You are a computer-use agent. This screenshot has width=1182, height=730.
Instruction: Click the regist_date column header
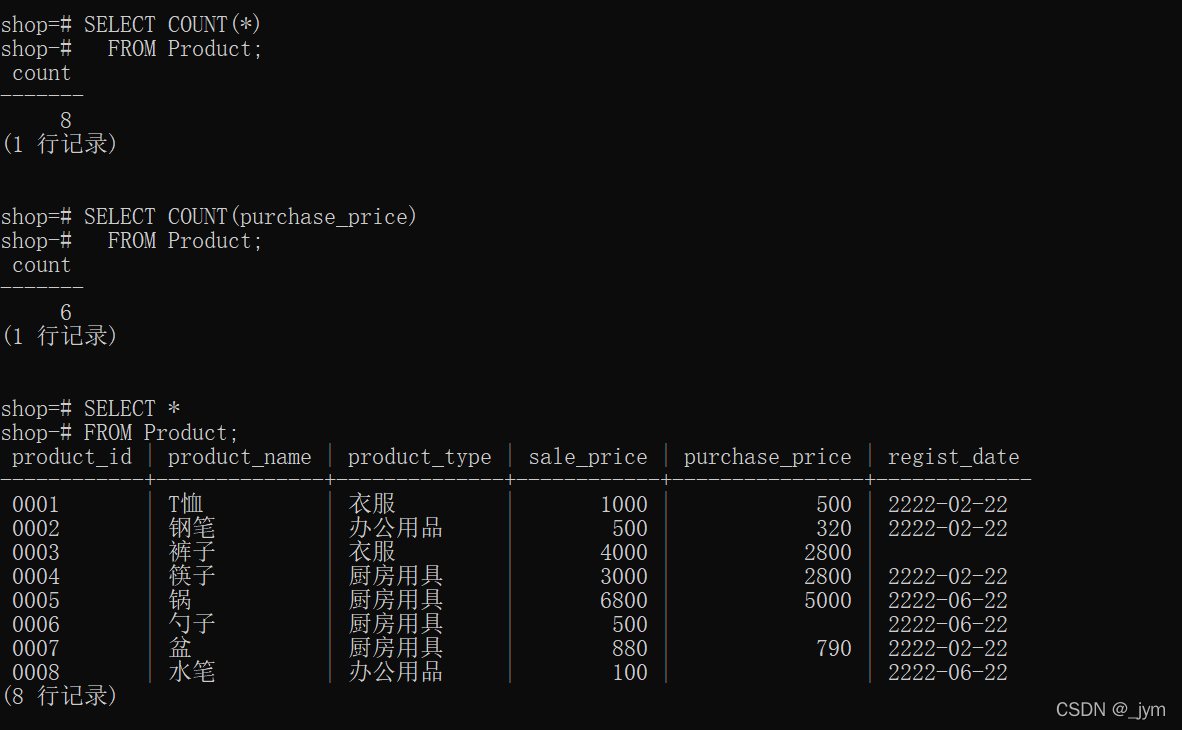(x=953, y=457)
